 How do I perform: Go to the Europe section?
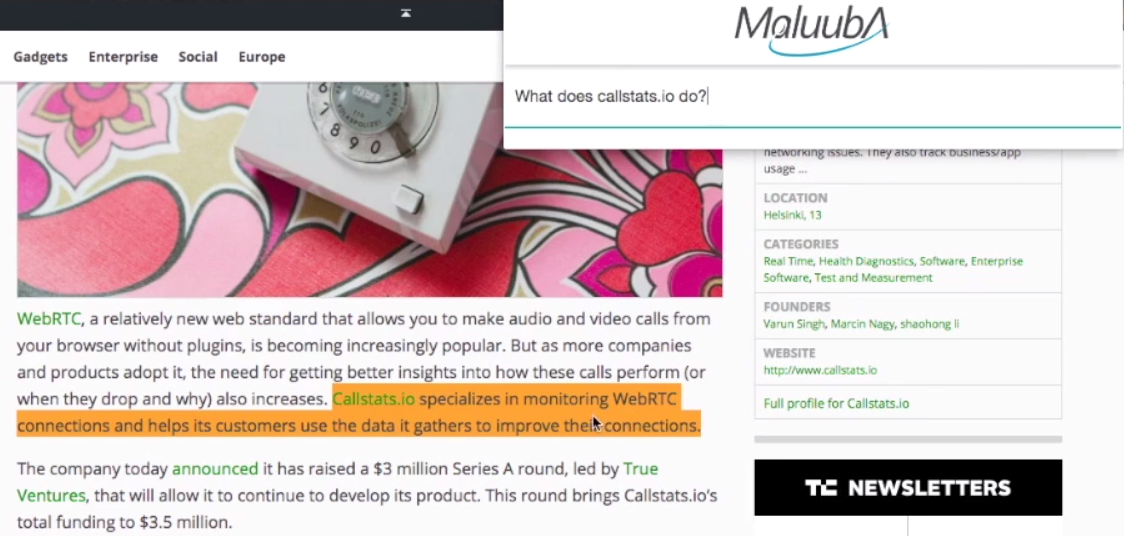tap(262, 57)
